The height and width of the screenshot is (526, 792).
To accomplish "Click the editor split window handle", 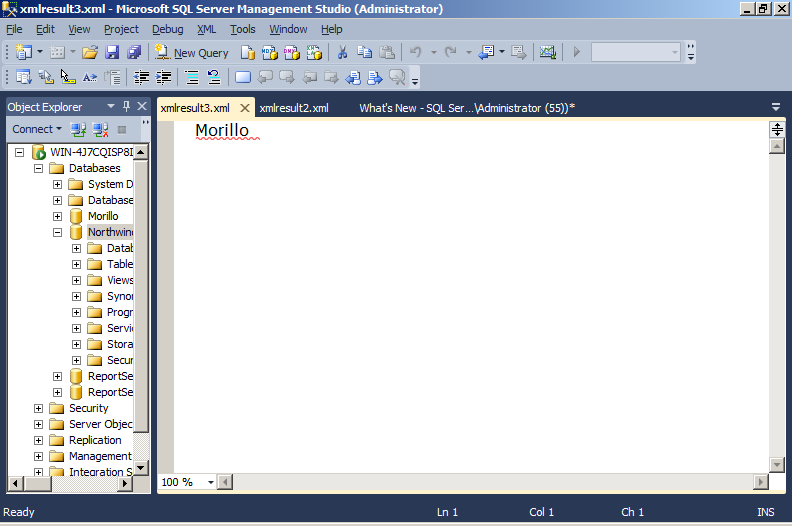I will (x=777, y=129).
